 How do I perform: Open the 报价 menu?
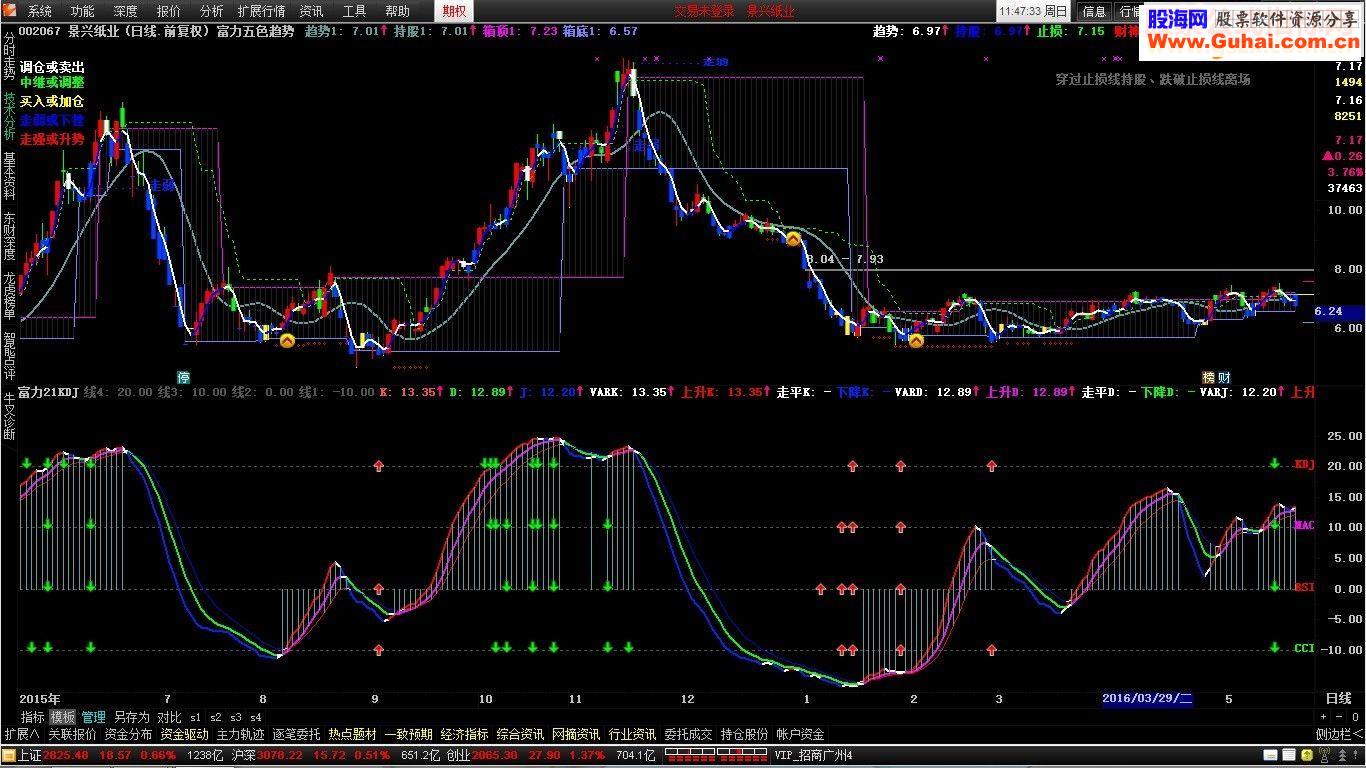click(169, 11)
